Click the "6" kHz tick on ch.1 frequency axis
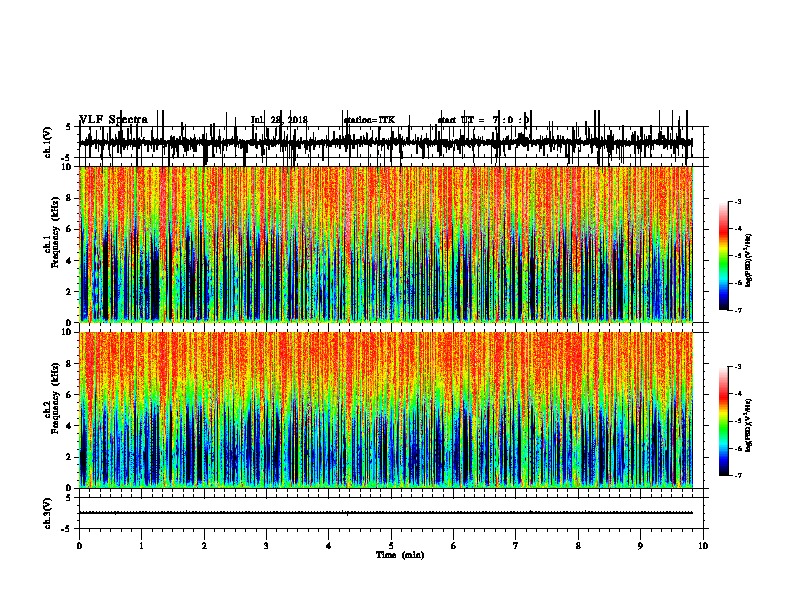The height and width of the screenshot is (612, 792). coord(70,229)
